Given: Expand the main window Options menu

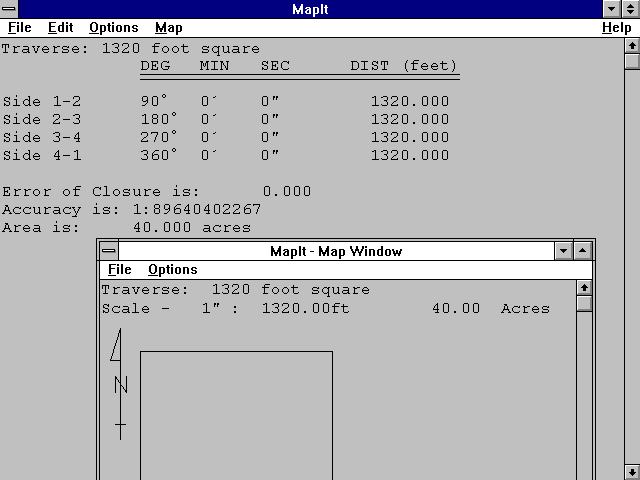Looking at the screenshot, I should tap(113, 28).
